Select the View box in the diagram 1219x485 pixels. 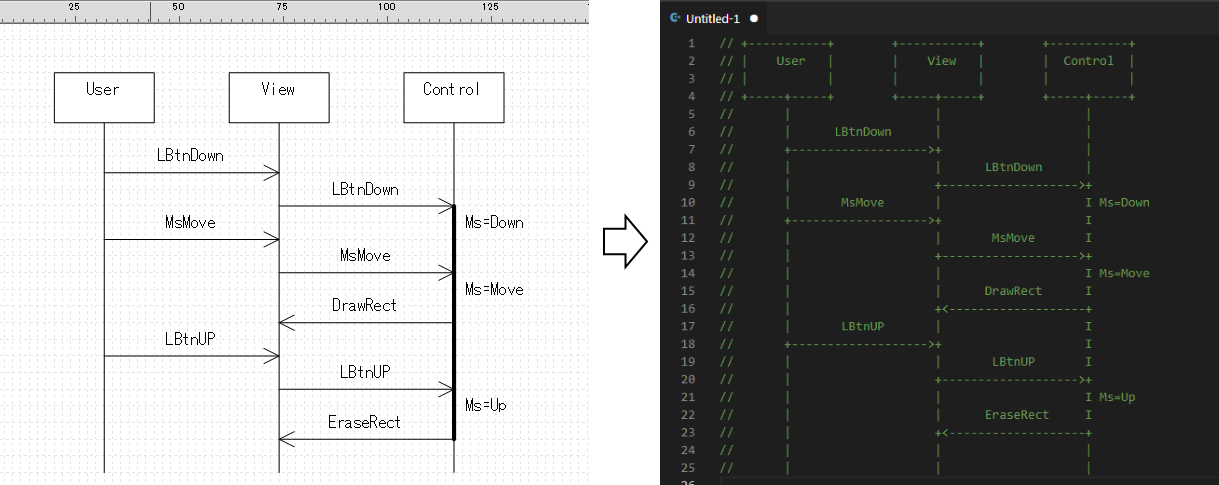(x=278, y=97)
